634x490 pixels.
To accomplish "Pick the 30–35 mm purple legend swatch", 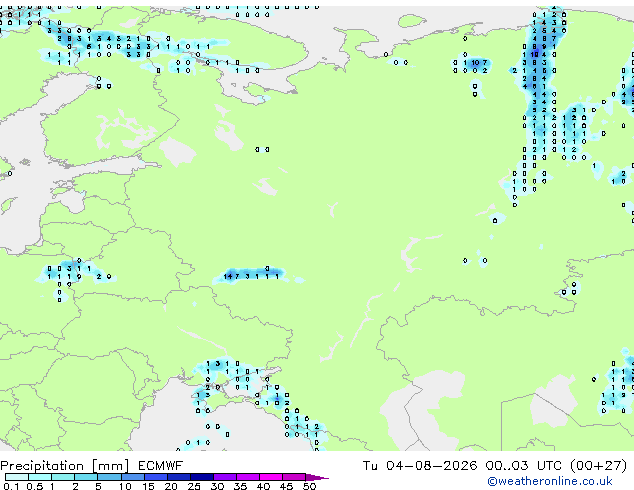I will click(225, 477).
